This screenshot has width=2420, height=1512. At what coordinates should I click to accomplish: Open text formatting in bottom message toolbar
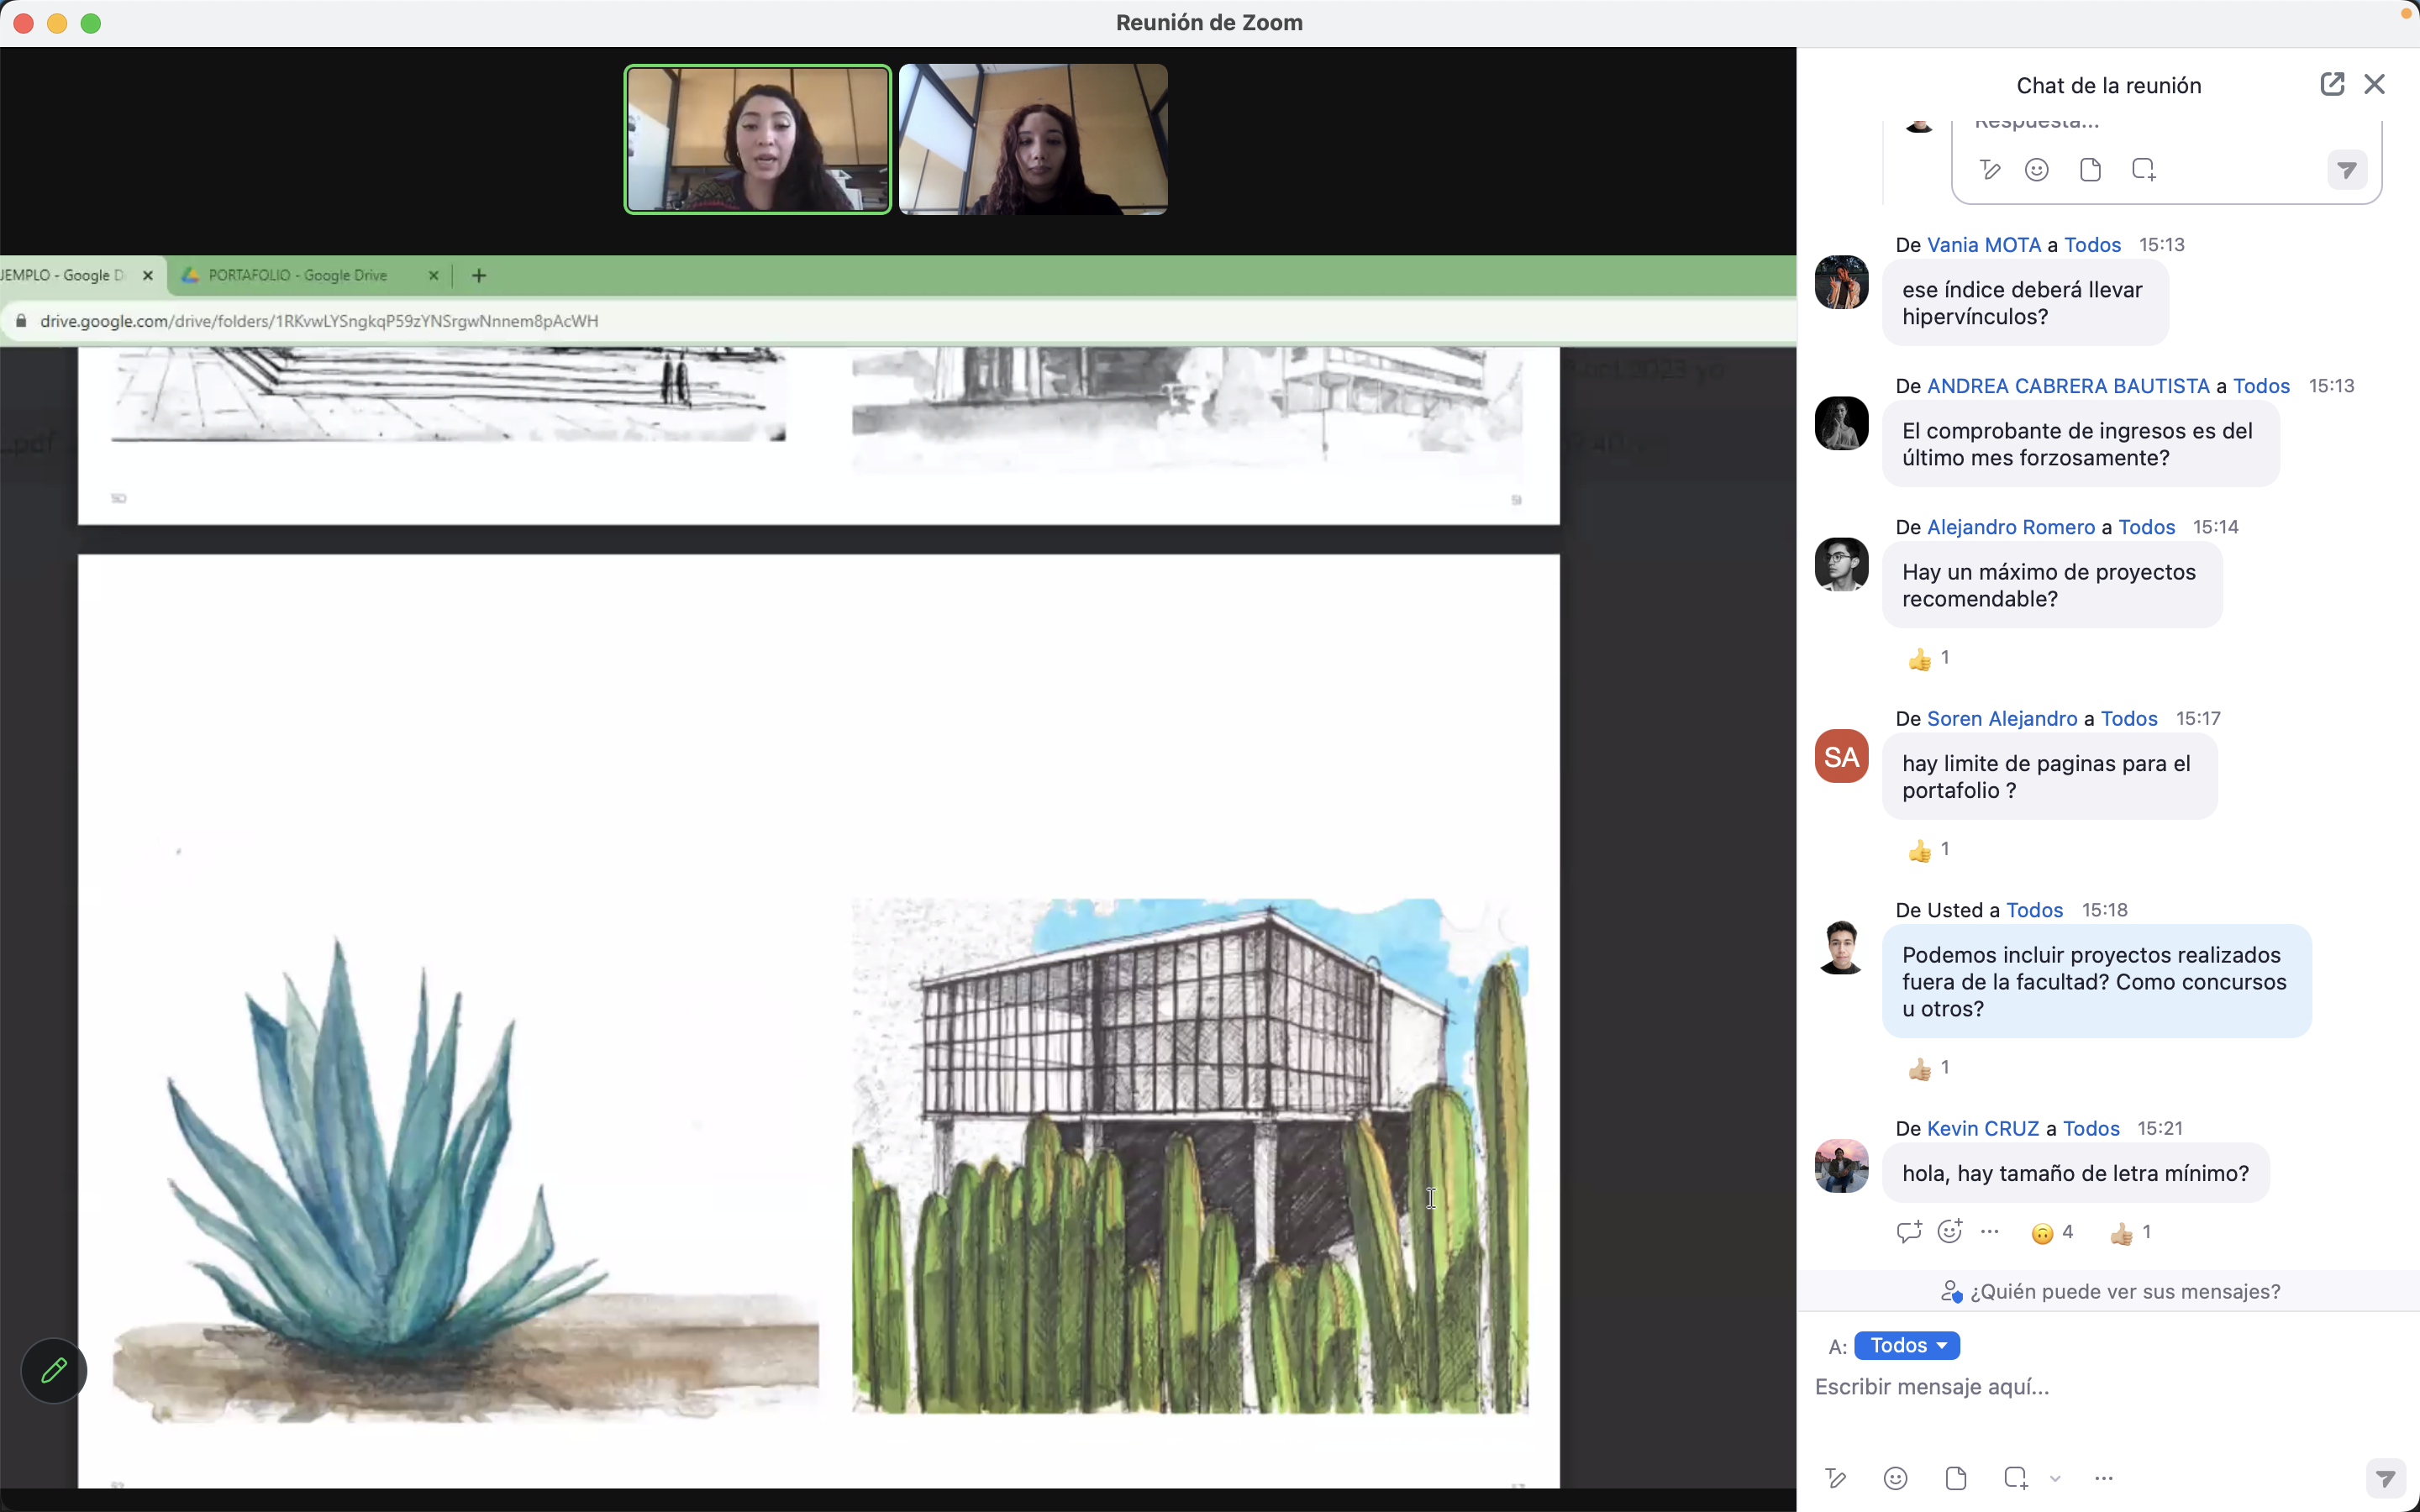click(x=1835, y=1478)
